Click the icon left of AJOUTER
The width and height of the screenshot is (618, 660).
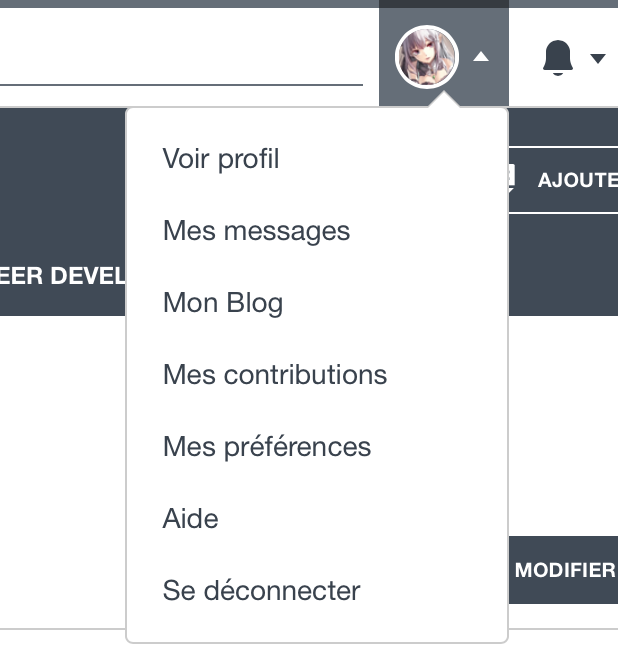(x=514, y=179)
